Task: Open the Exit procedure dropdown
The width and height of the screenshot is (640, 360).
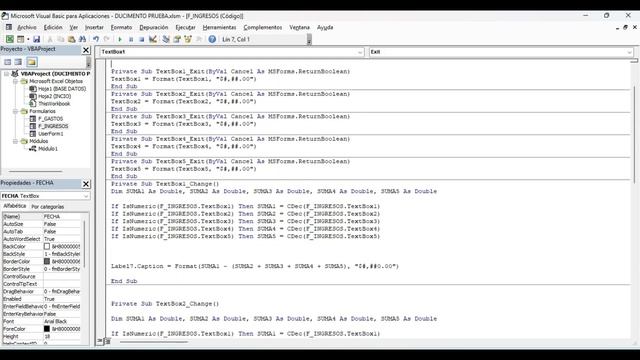Action: [x=629, y=52]
